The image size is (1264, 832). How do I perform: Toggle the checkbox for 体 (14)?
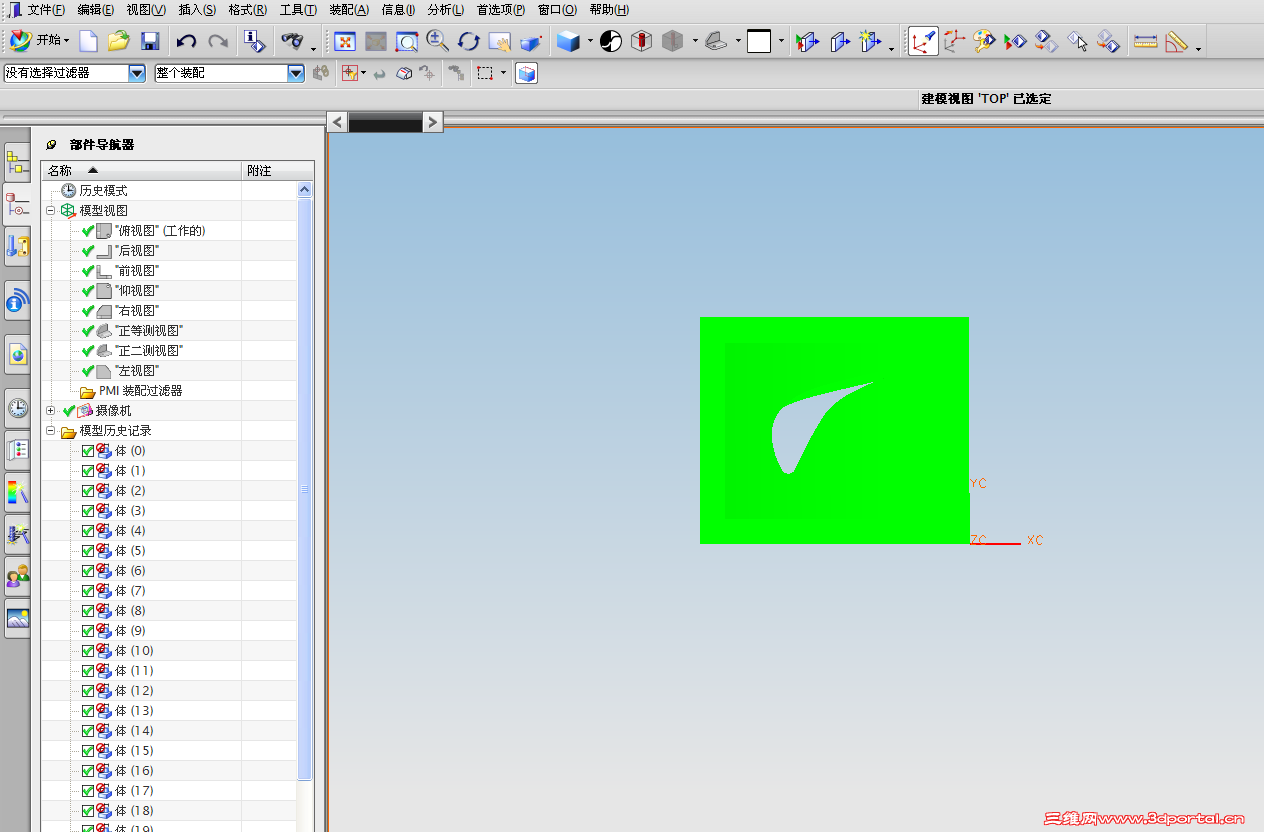[88, 731]
